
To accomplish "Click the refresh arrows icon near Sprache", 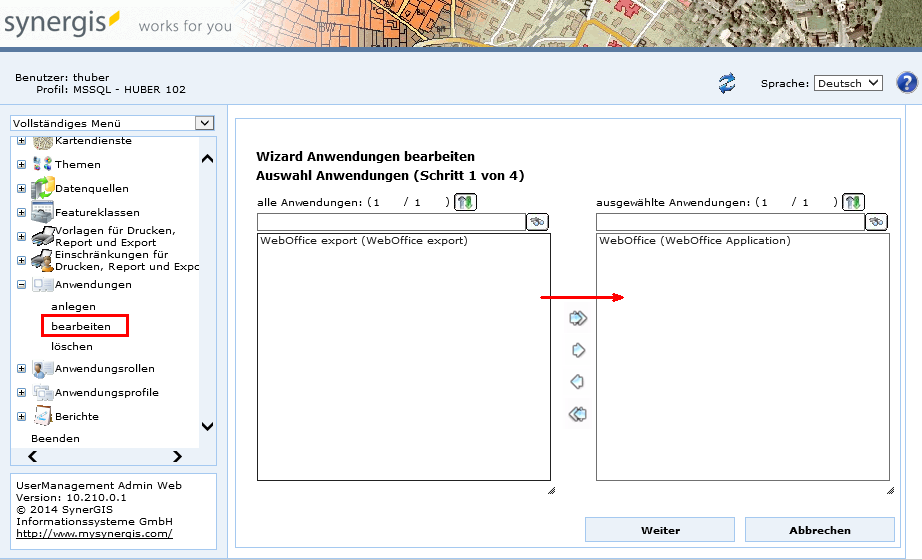I will point(727,83).
